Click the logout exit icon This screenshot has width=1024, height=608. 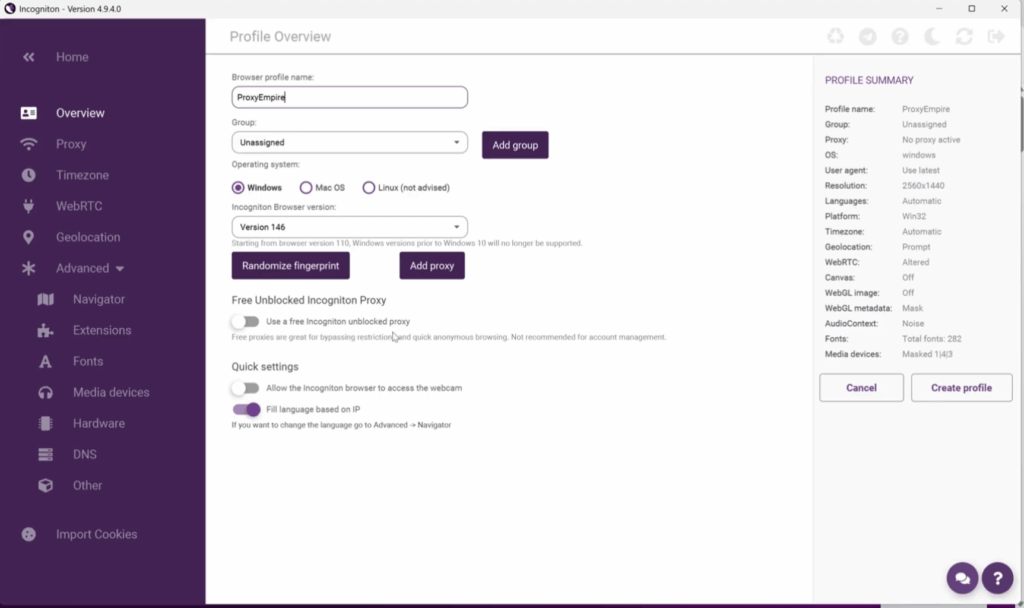tap(996, 37)
